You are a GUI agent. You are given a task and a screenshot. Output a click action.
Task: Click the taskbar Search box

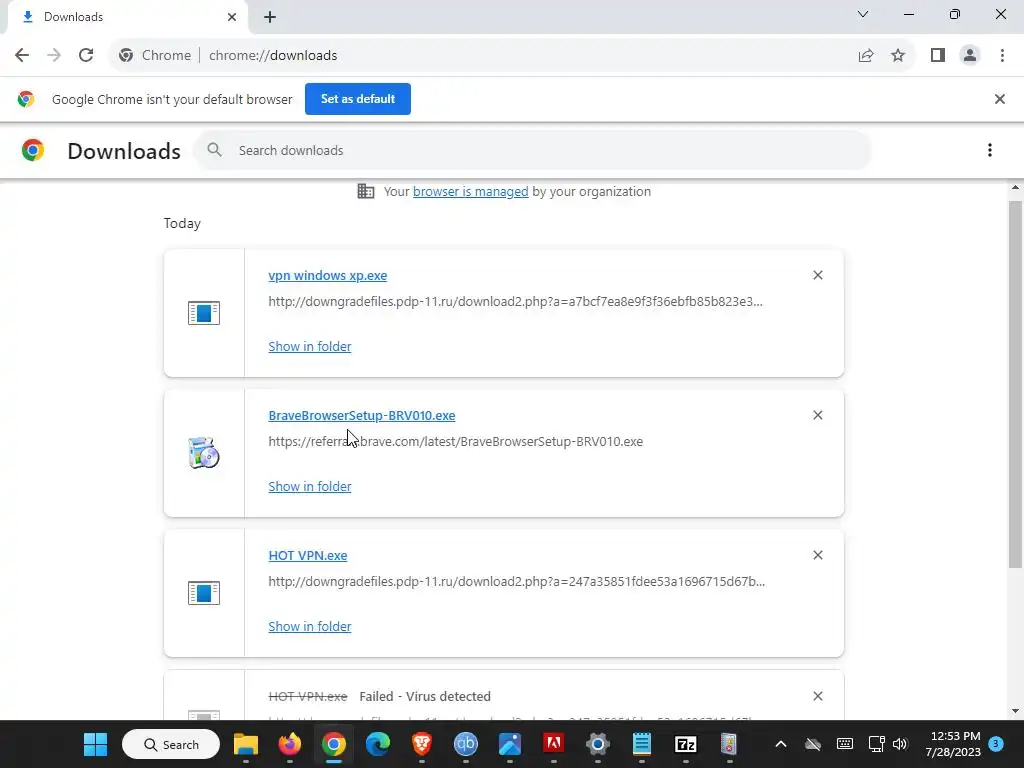(x=171, y=744)
